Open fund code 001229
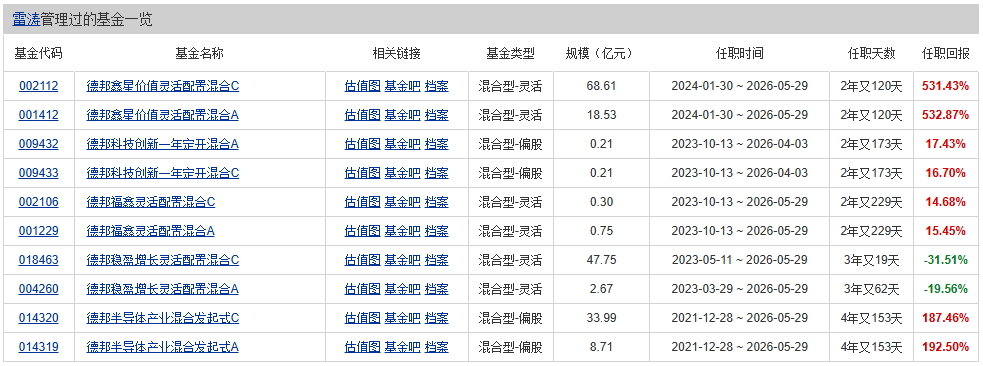Screen dimensions: 983x366 click(x=38, y=231)
